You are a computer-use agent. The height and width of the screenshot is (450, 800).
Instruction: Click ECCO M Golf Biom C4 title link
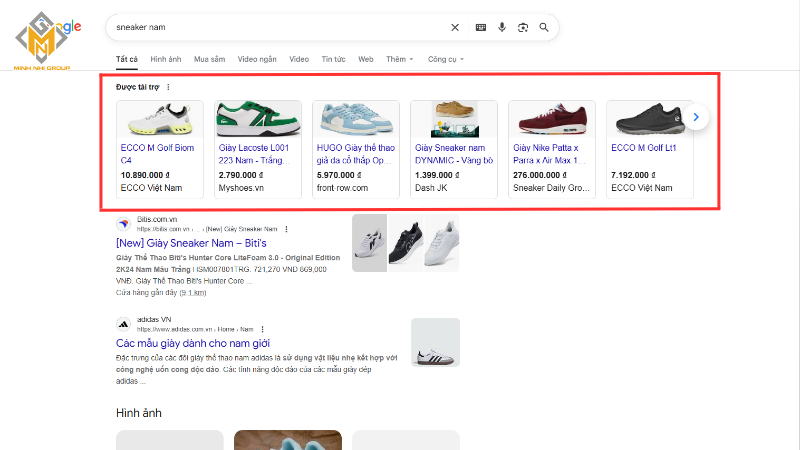pyautogui.click(x=157, y=154)
